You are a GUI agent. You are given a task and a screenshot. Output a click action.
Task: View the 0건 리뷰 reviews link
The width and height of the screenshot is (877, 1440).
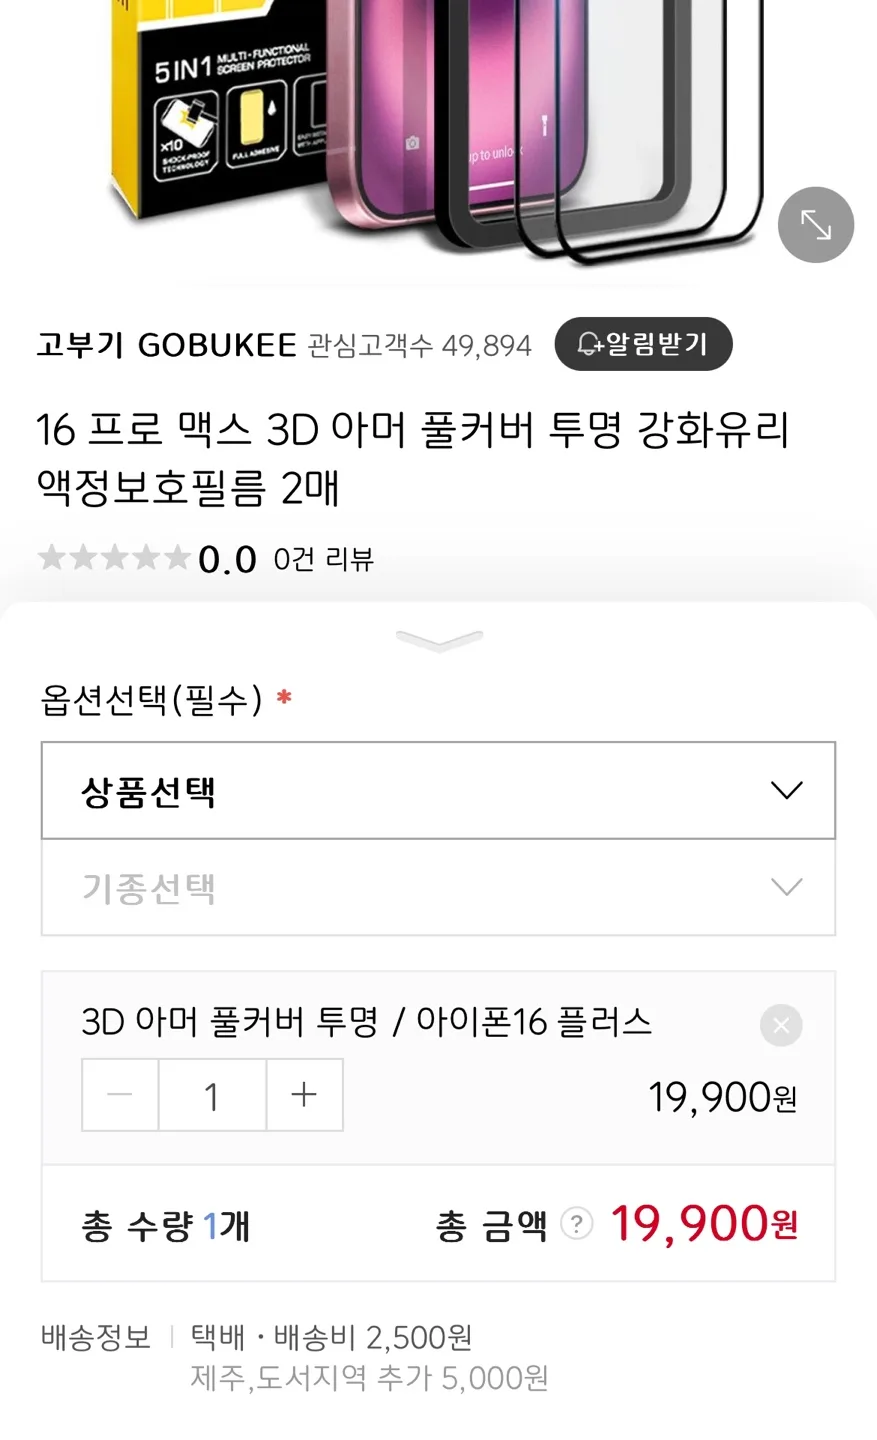tap(323, 559)
